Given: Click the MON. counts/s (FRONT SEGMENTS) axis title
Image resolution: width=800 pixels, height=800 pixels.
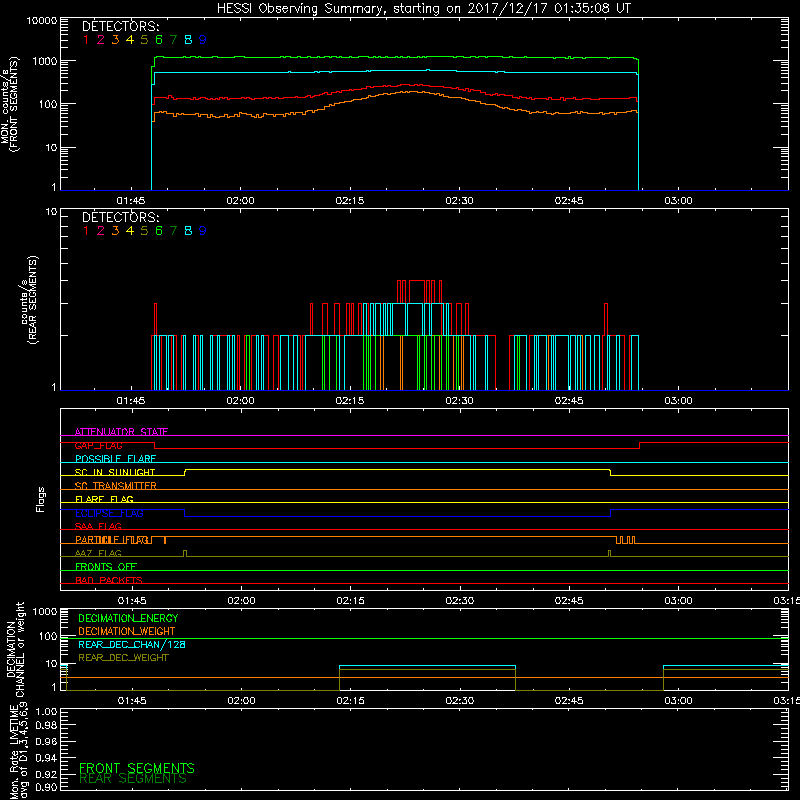Looking at the screenshot, I should tap(9, 104).
